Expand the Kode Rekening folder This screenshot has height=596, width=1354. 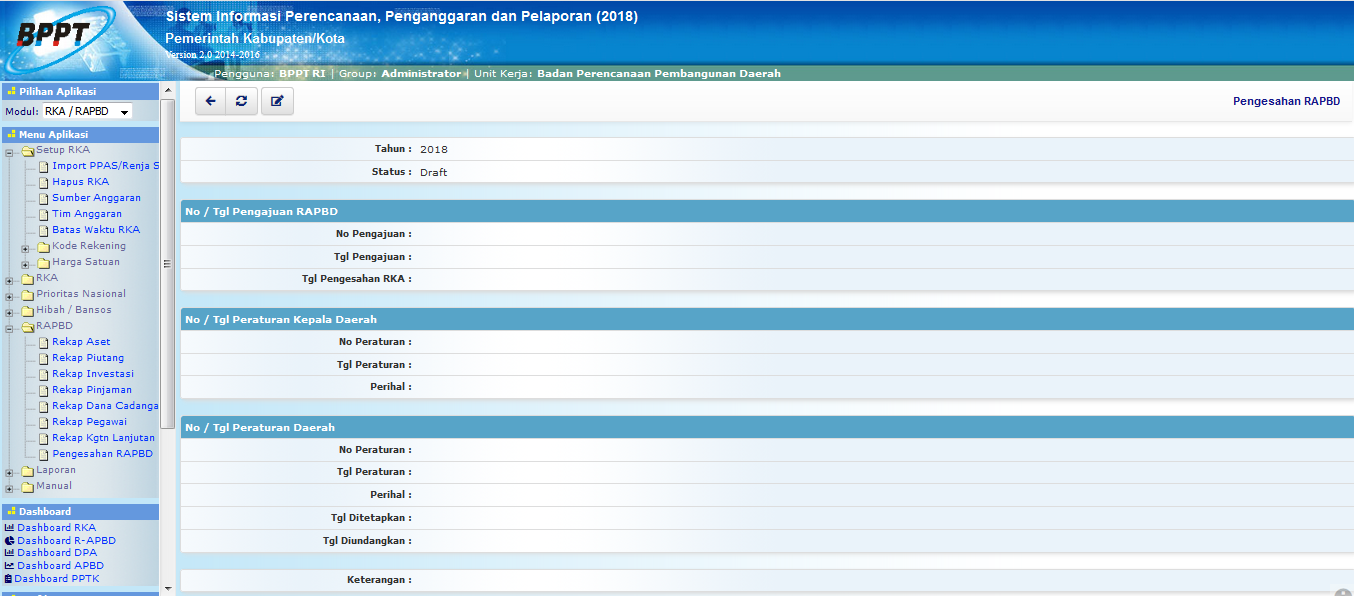(x=25, y=247)
